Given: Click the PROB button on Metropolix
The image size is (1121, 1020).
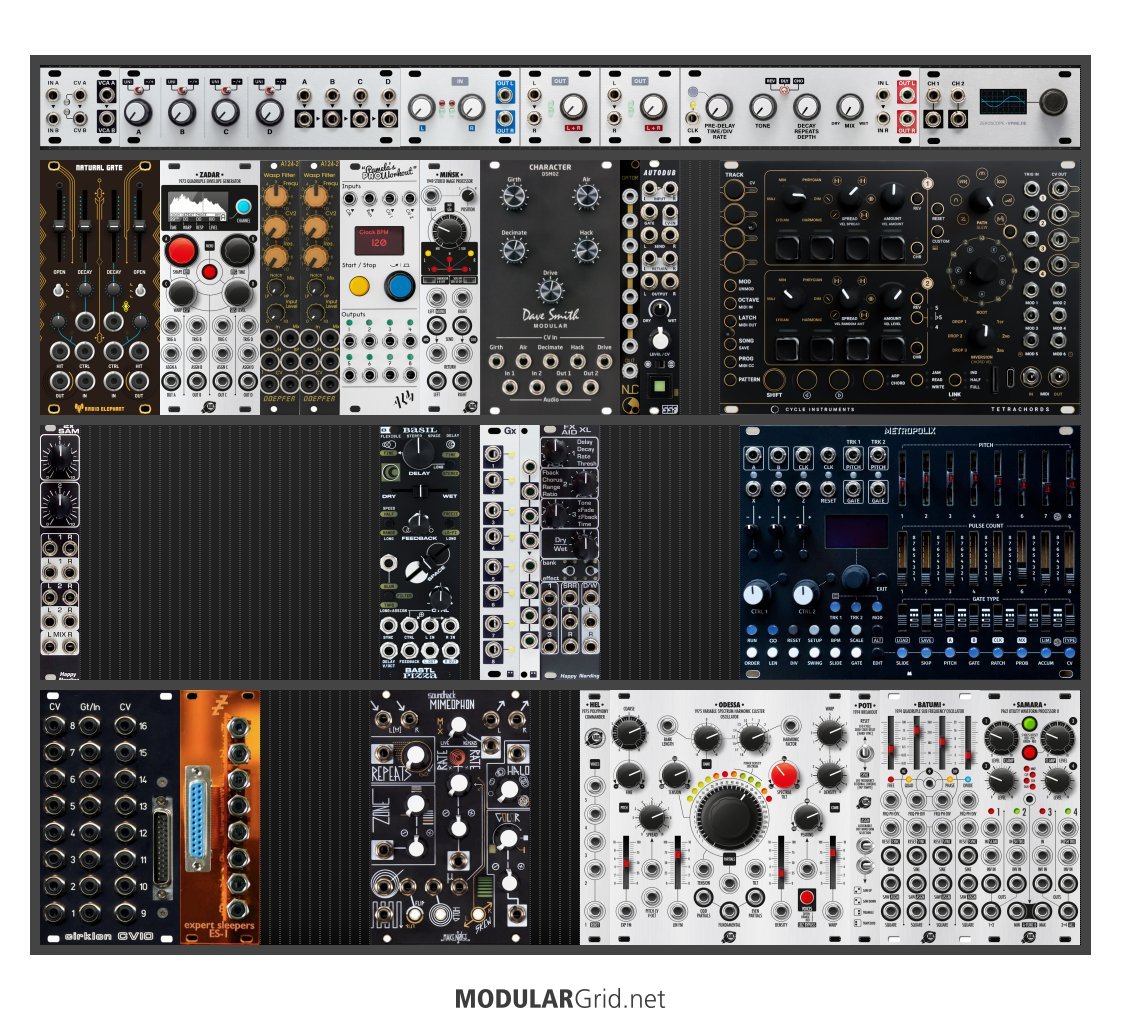Looking at the screenshot, I should click(1021, 653).
